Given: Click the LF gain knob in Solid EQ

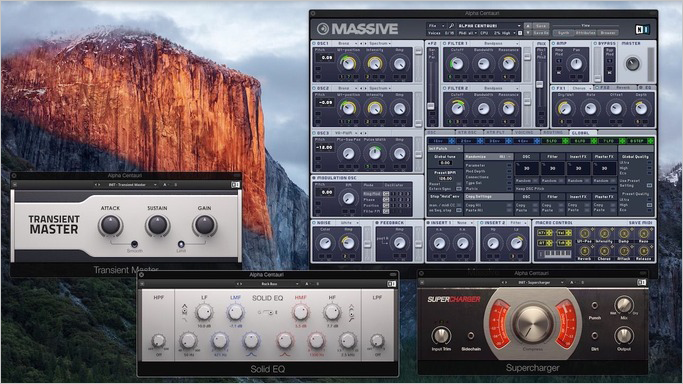Looking at the screenshot, I should click(x=203, y=312).
